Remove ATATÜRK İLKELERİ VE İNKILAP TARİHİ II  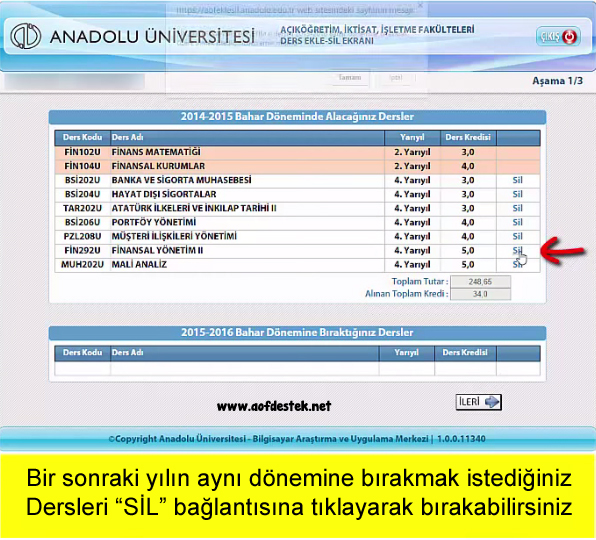tap(517, 208)
